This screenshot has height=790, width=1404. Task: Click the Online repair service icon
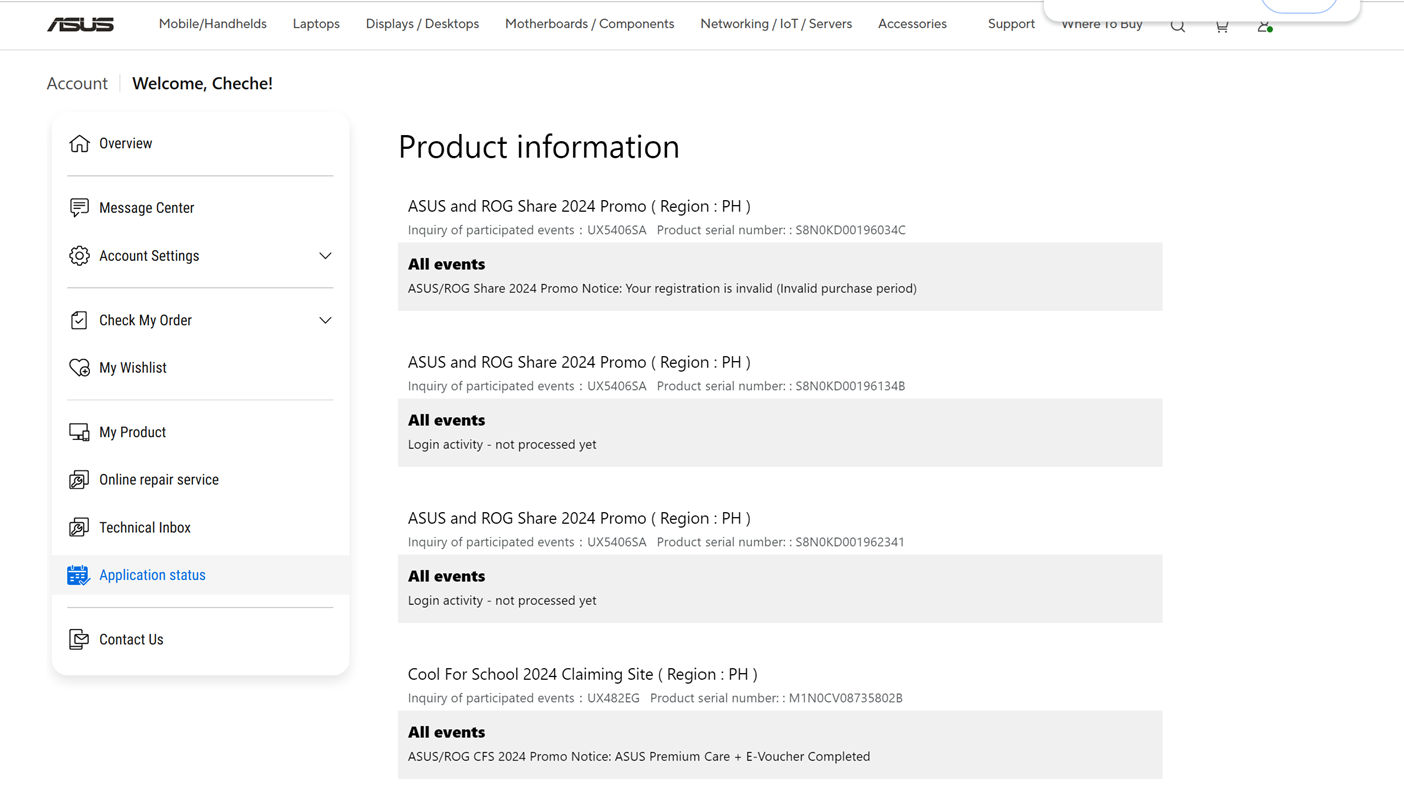click(x=79, y=479)
